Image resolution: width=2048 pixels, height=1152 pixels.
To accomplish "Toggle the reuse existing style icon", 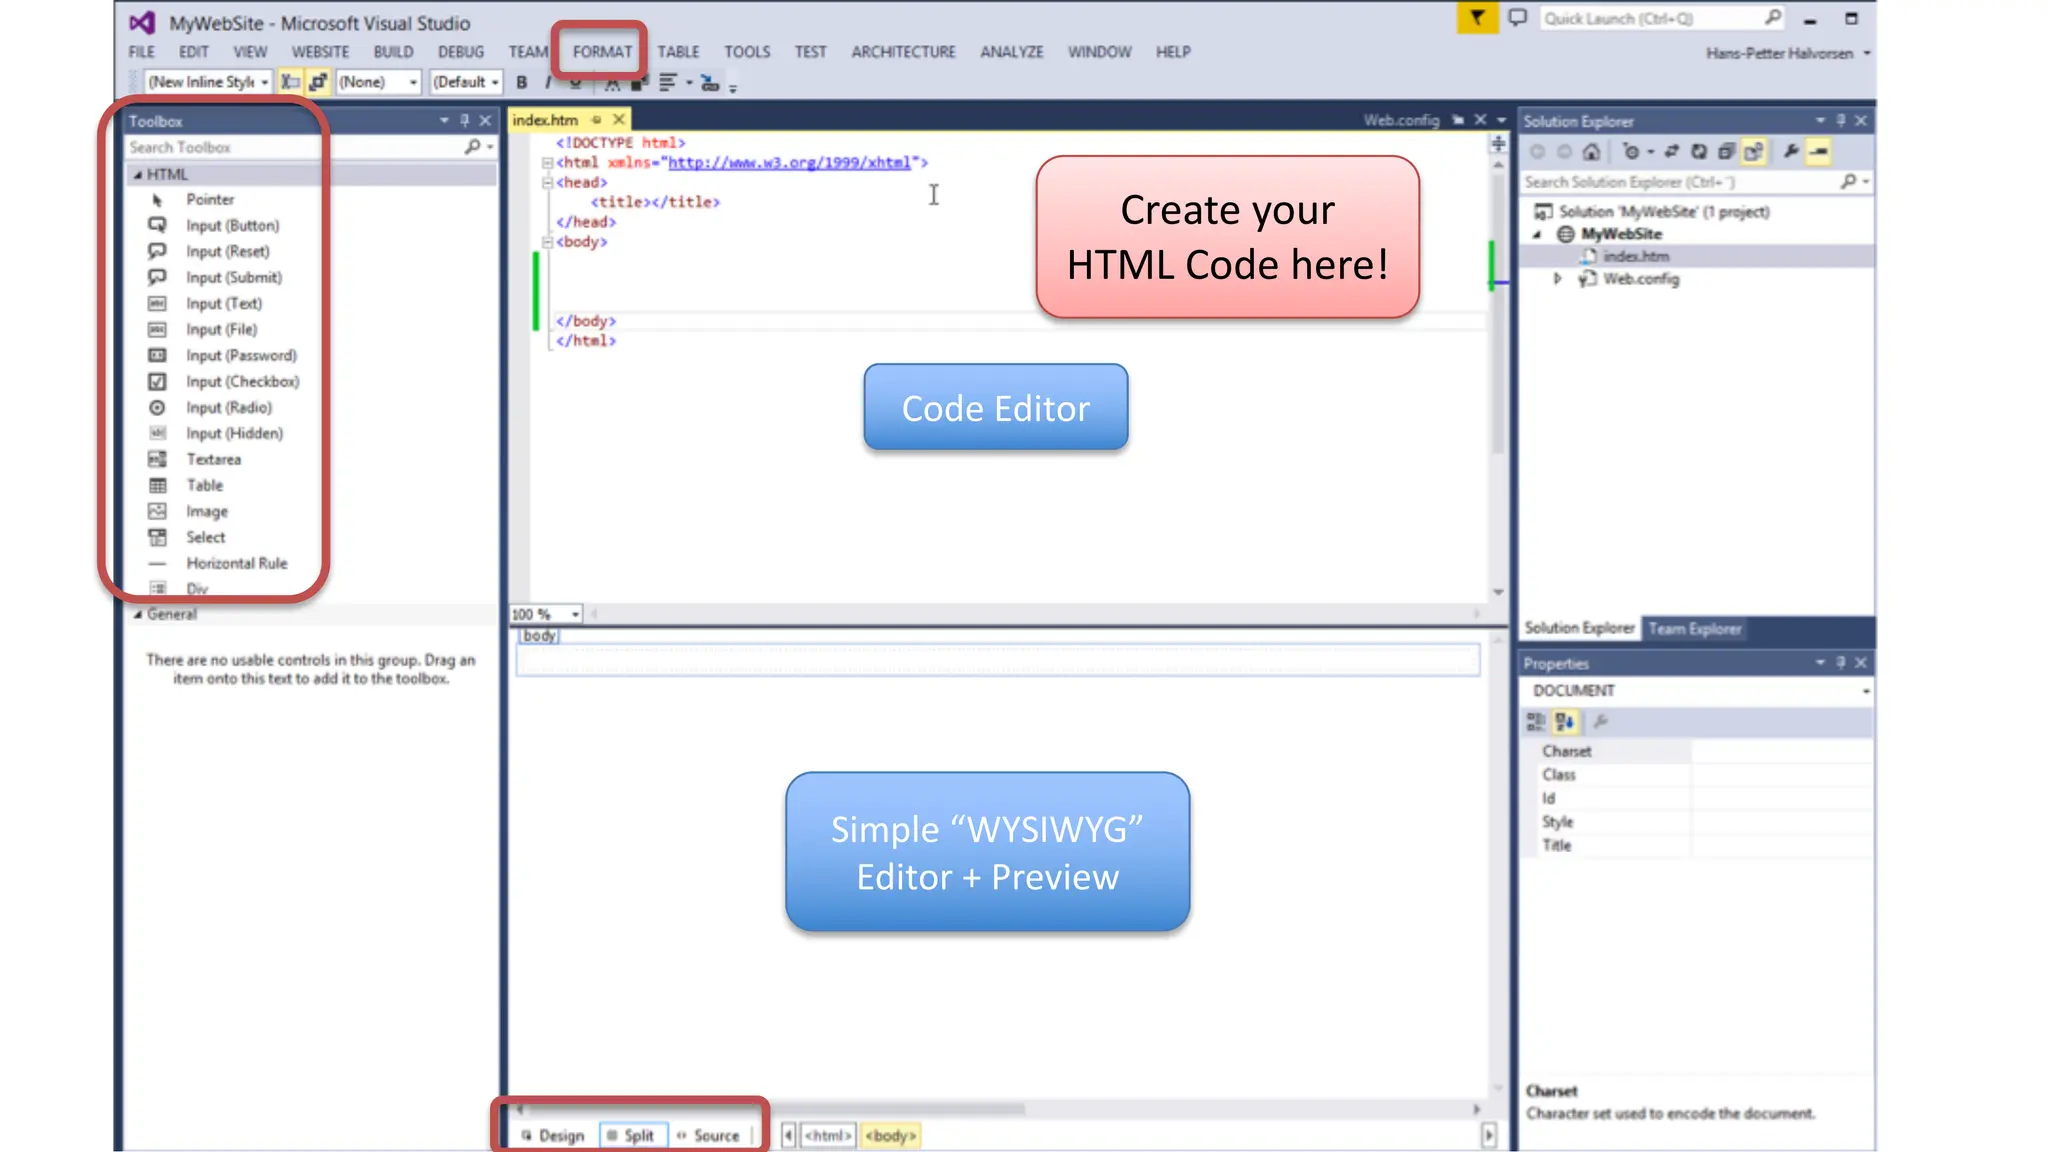I will coord(318,82).
